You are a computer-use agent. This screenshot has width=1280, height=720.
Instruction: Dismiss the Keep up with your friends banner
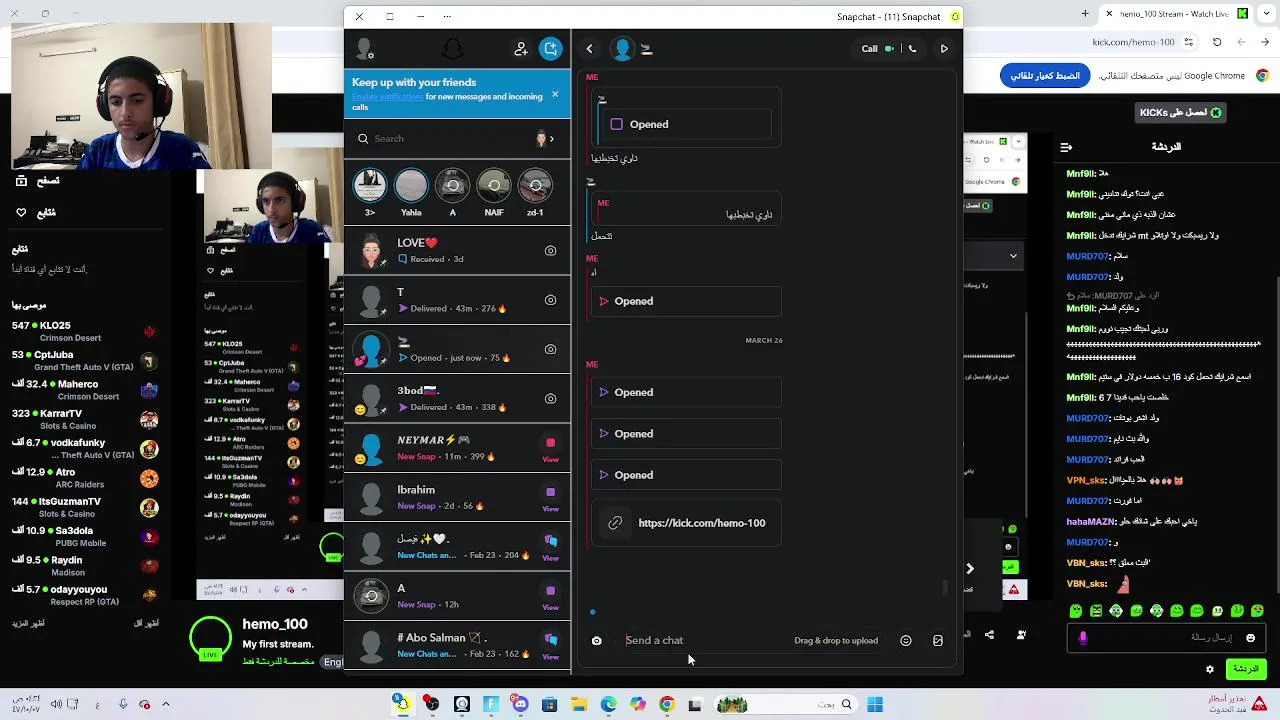click(x=555, y=95)
